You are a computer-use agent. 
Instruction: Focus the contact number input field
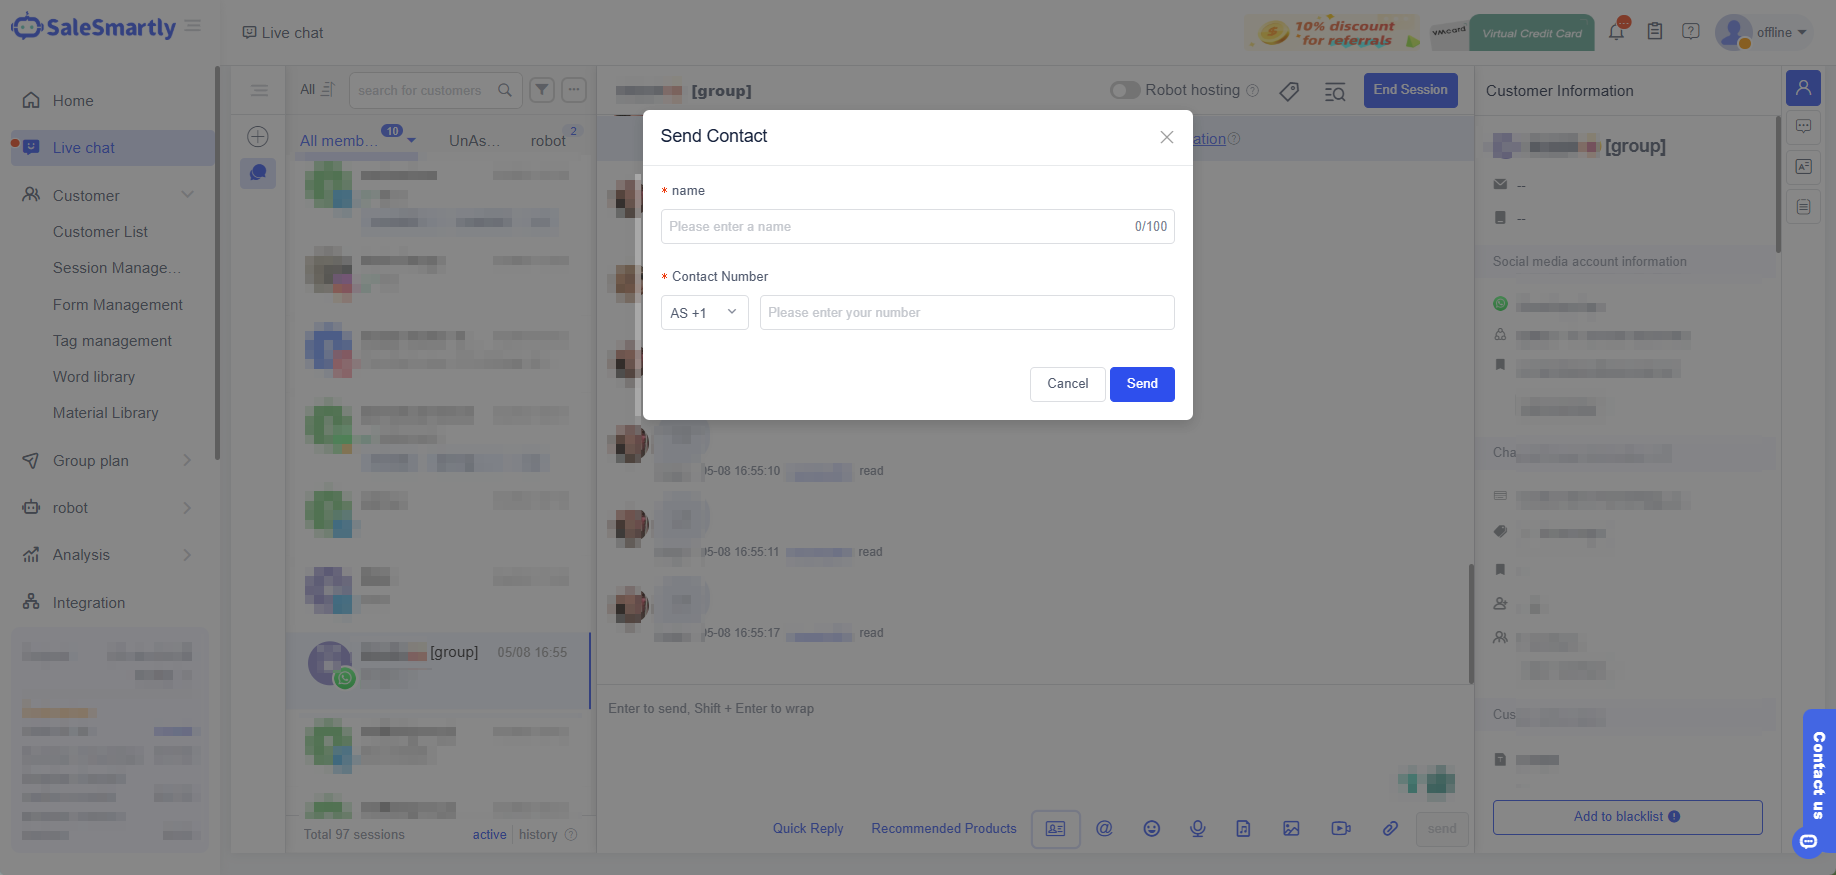967,313
